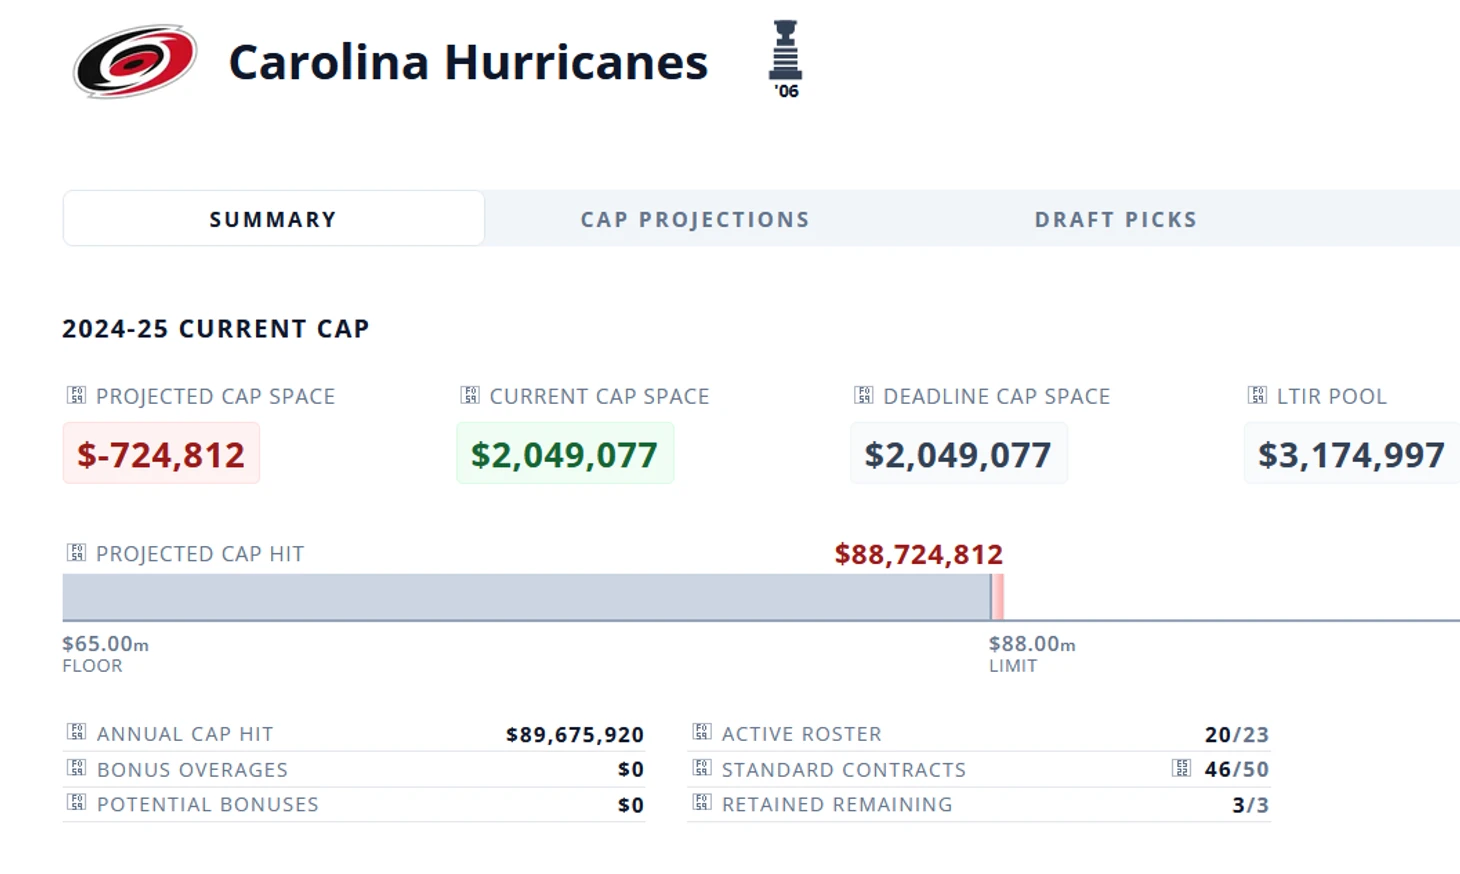Open the Draft Picks tab

[1115, 220]
